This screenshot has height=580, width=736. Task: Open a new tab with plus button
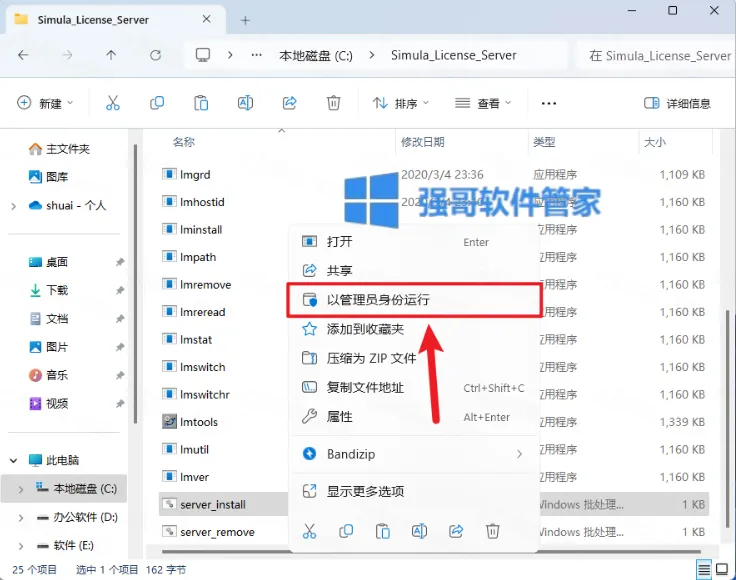tap(245, 20)
